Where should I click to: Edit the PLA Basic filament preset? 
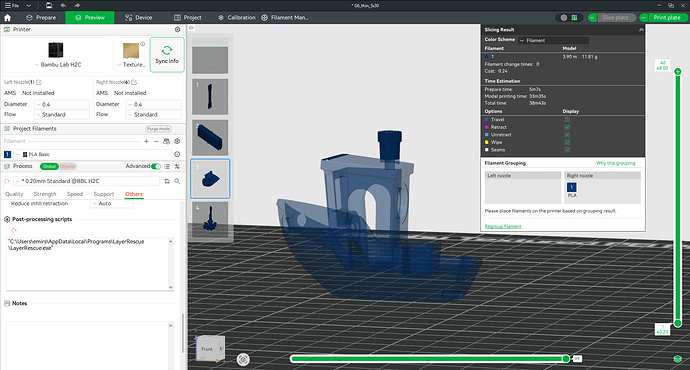[177, 154]
